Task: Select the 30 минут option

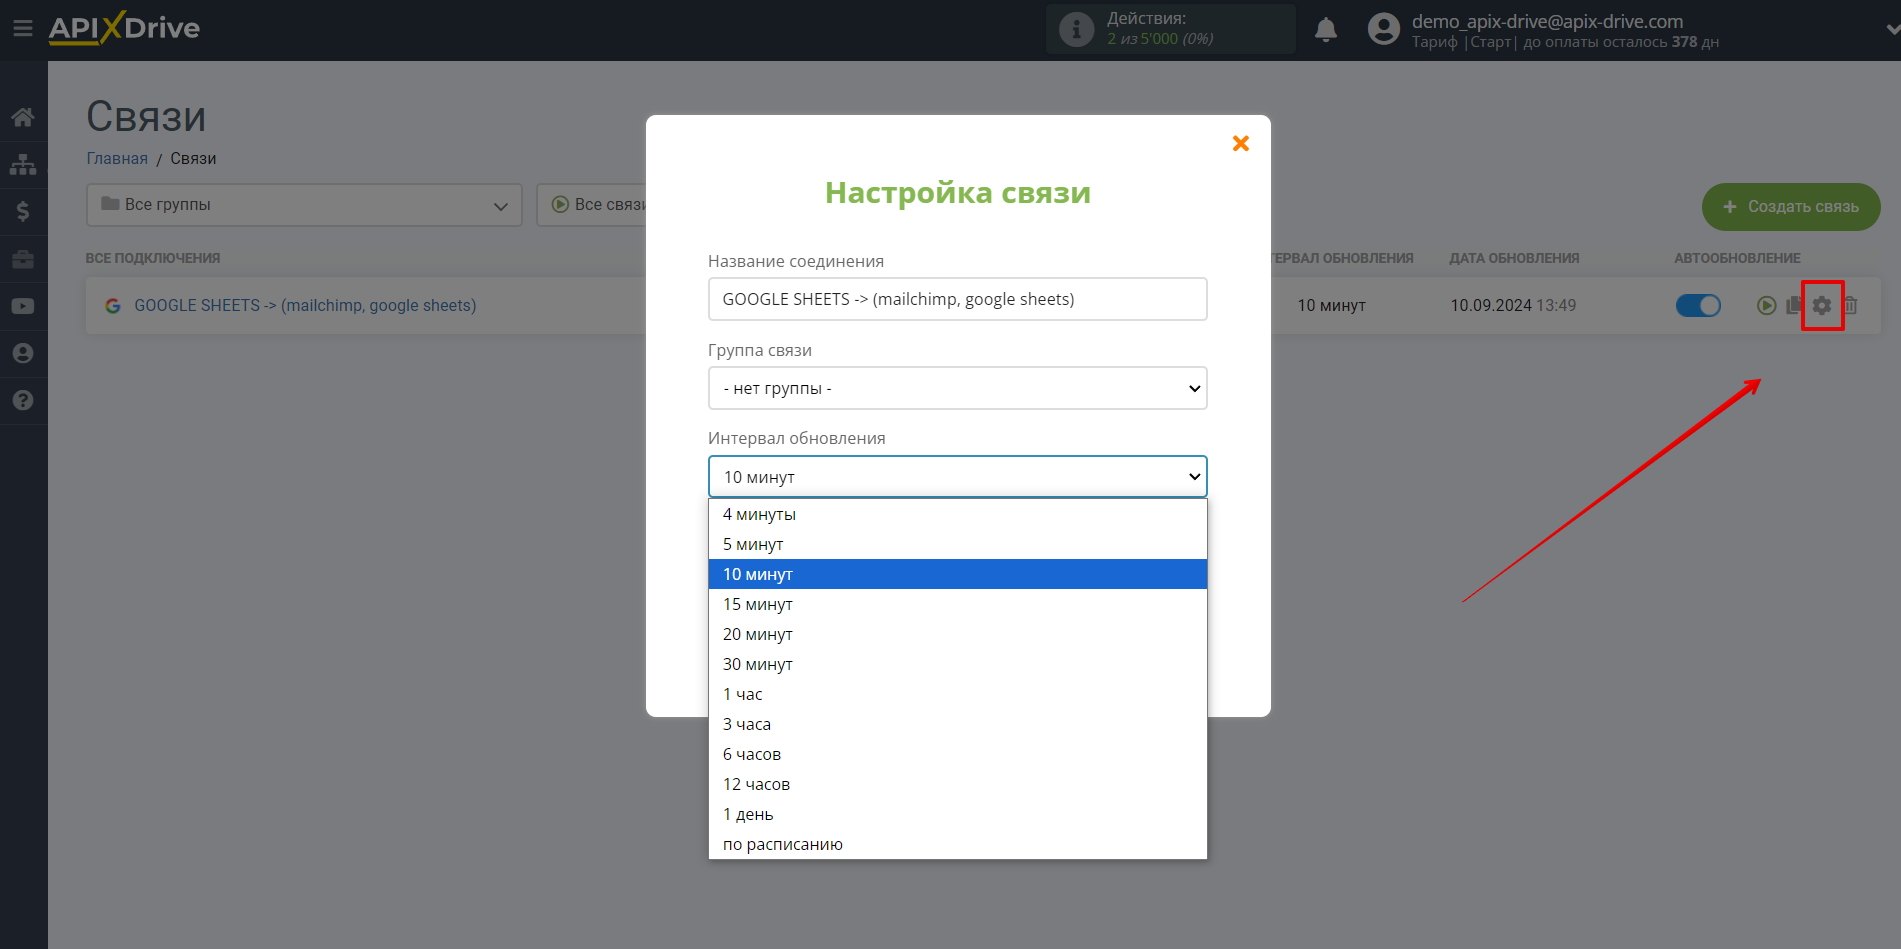Action: (957, 664)
